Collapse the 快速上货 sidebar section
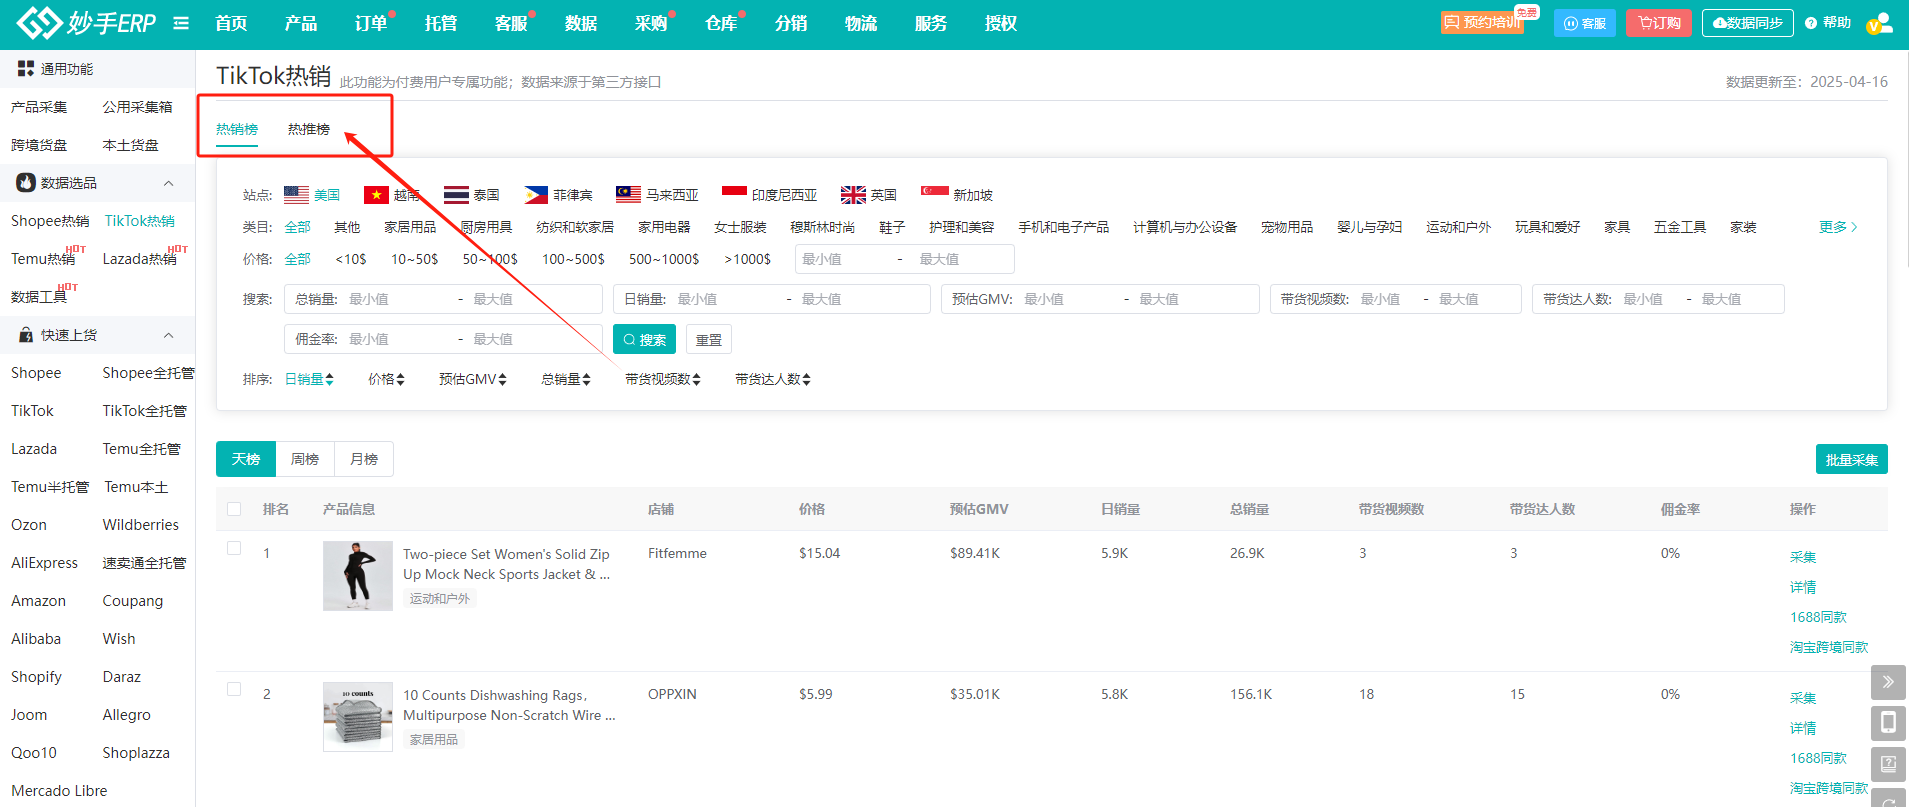The width and height of the screenshot is (1909, 807). [168, 335]
